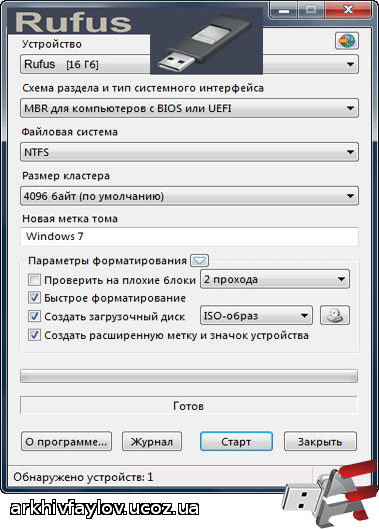Maximize the Rufus window
Viewport: 379px width, 529px height.
310,10
